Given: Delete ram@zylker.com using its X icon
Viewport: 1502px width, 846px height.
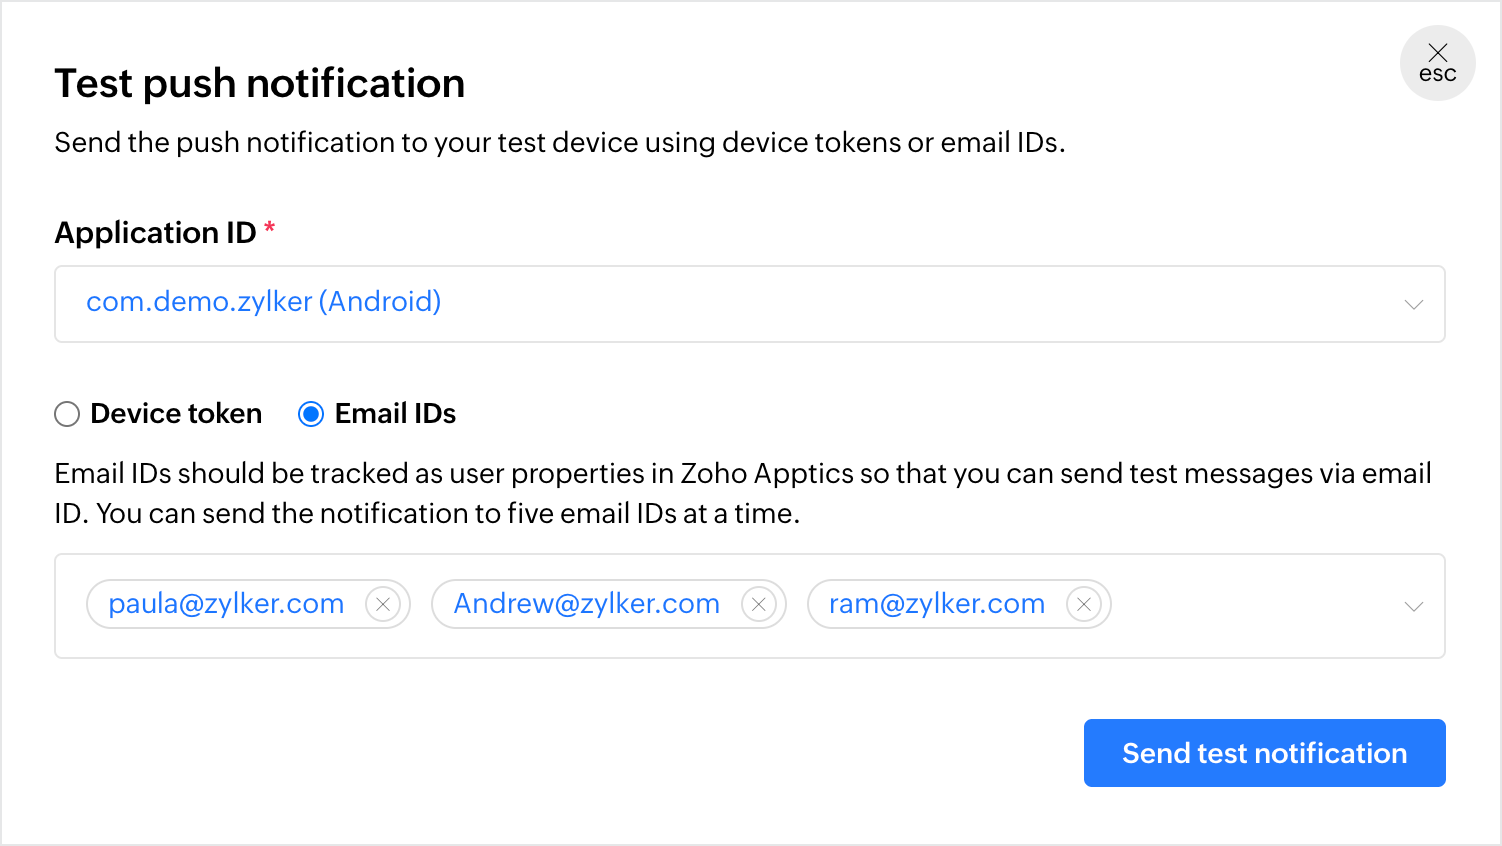Looking at the screenshot, I should pyautogui.click(x=1084, y=604).
